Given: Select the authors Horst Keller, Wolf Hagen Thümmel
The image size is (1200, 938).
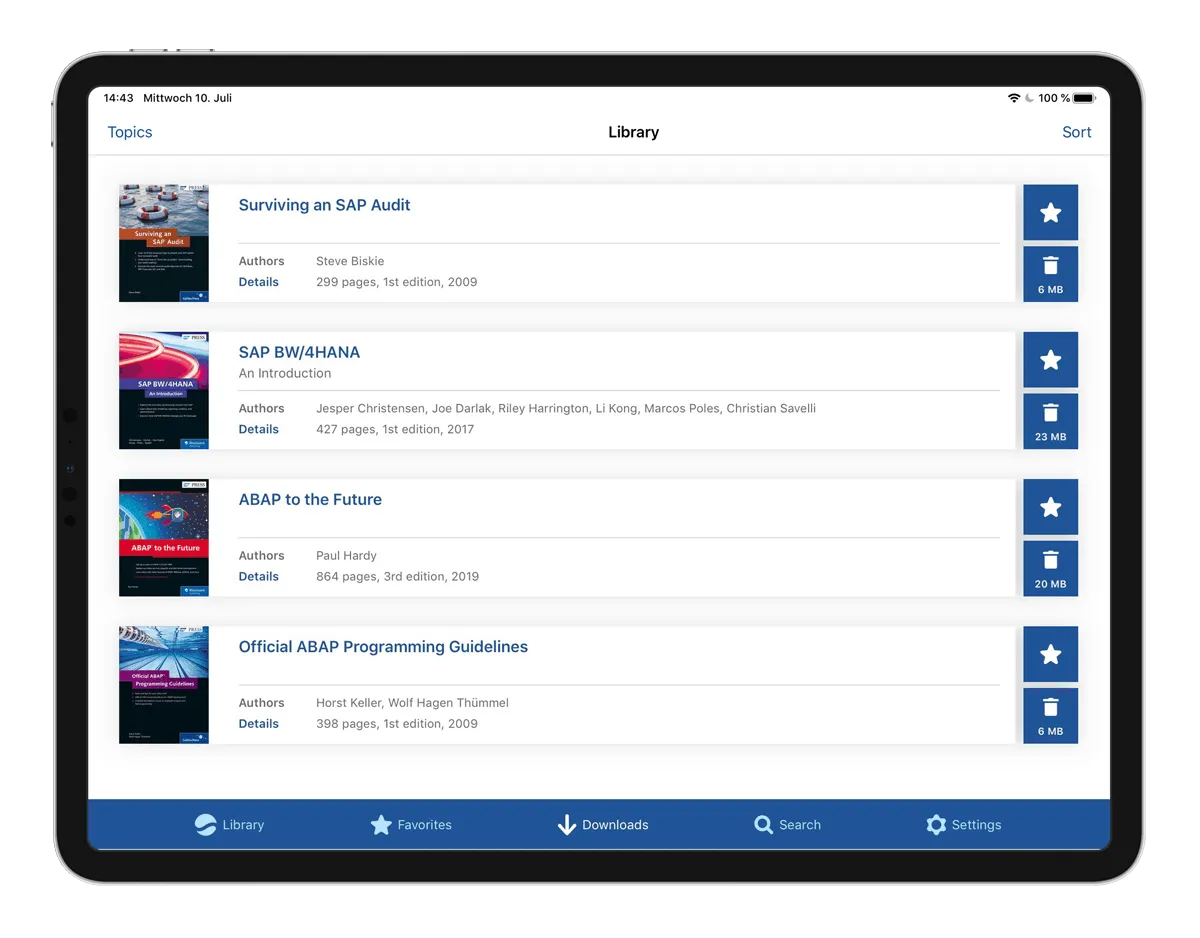Looking at the screenshot, I should tap(412, 702).
